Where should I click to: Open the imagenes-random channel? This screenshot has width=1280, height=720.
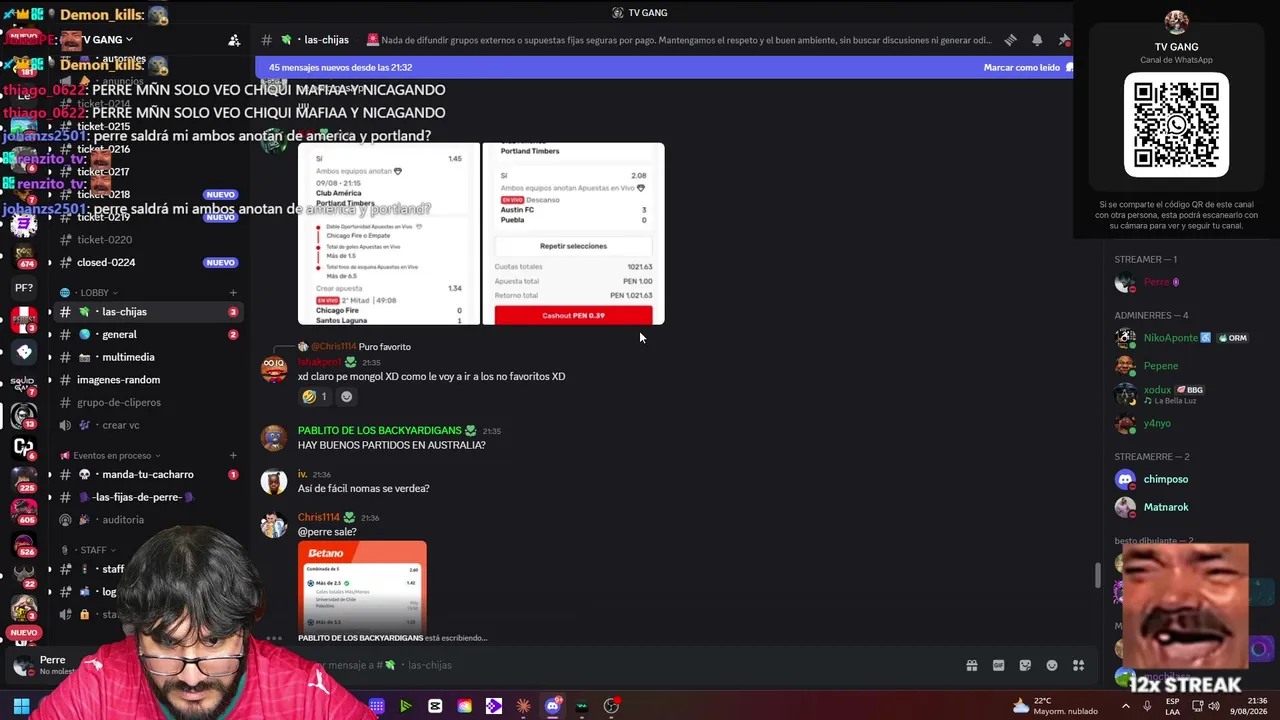click(x=149, y=380)
